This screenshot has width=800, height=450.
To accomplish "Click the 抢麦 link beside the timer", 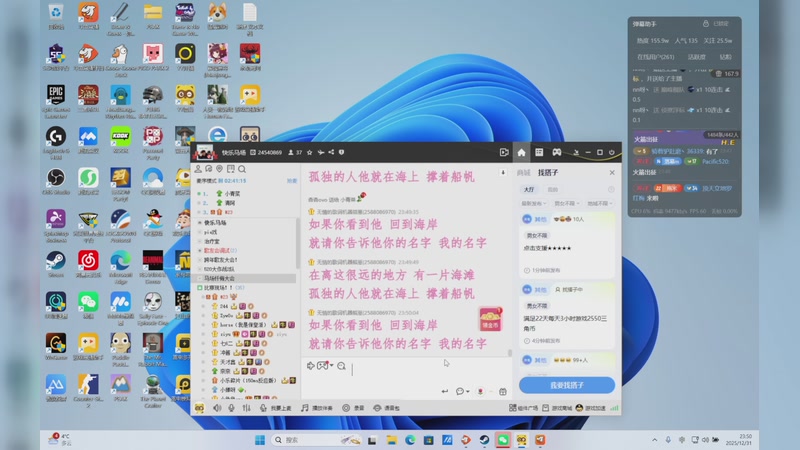I will (291, 181).
